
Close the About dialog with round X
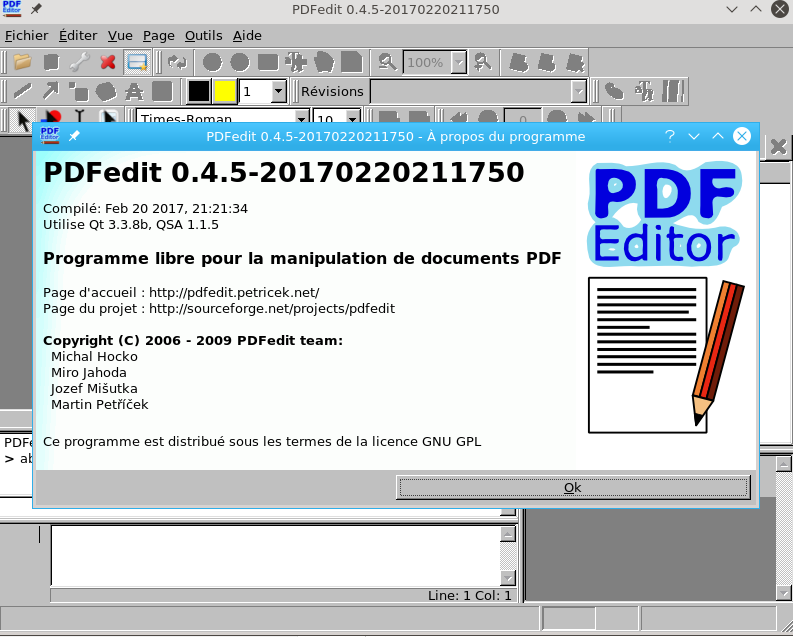742,136
